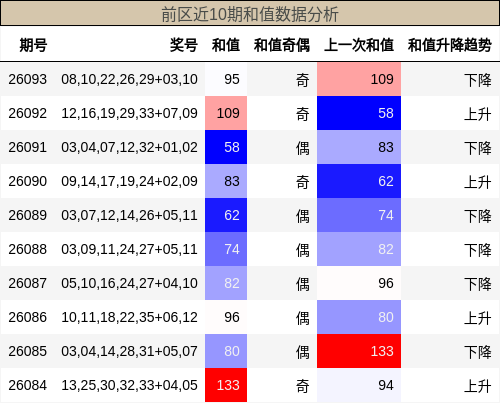Select period number 26089
500x403 pixels.
pos(28,215)
